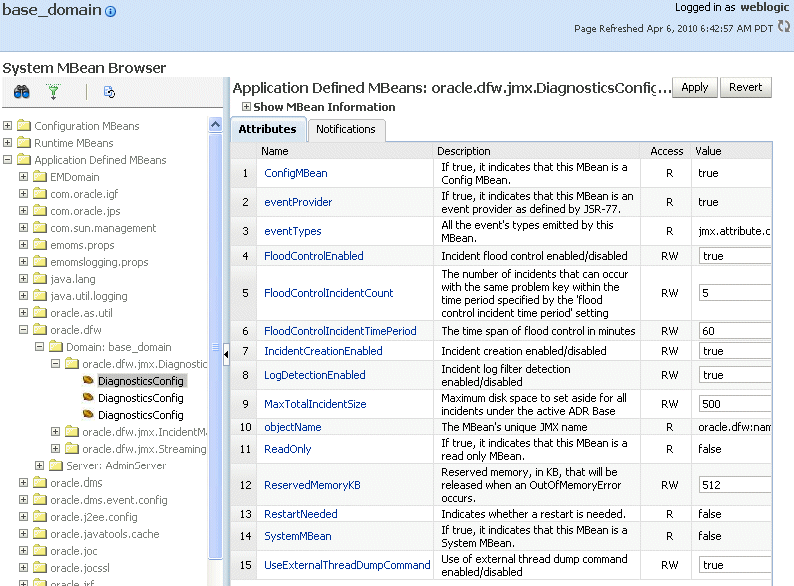Open UseExternalThreadDumpCommand attribute link
794x586 pixels.
tap(347, 565)
